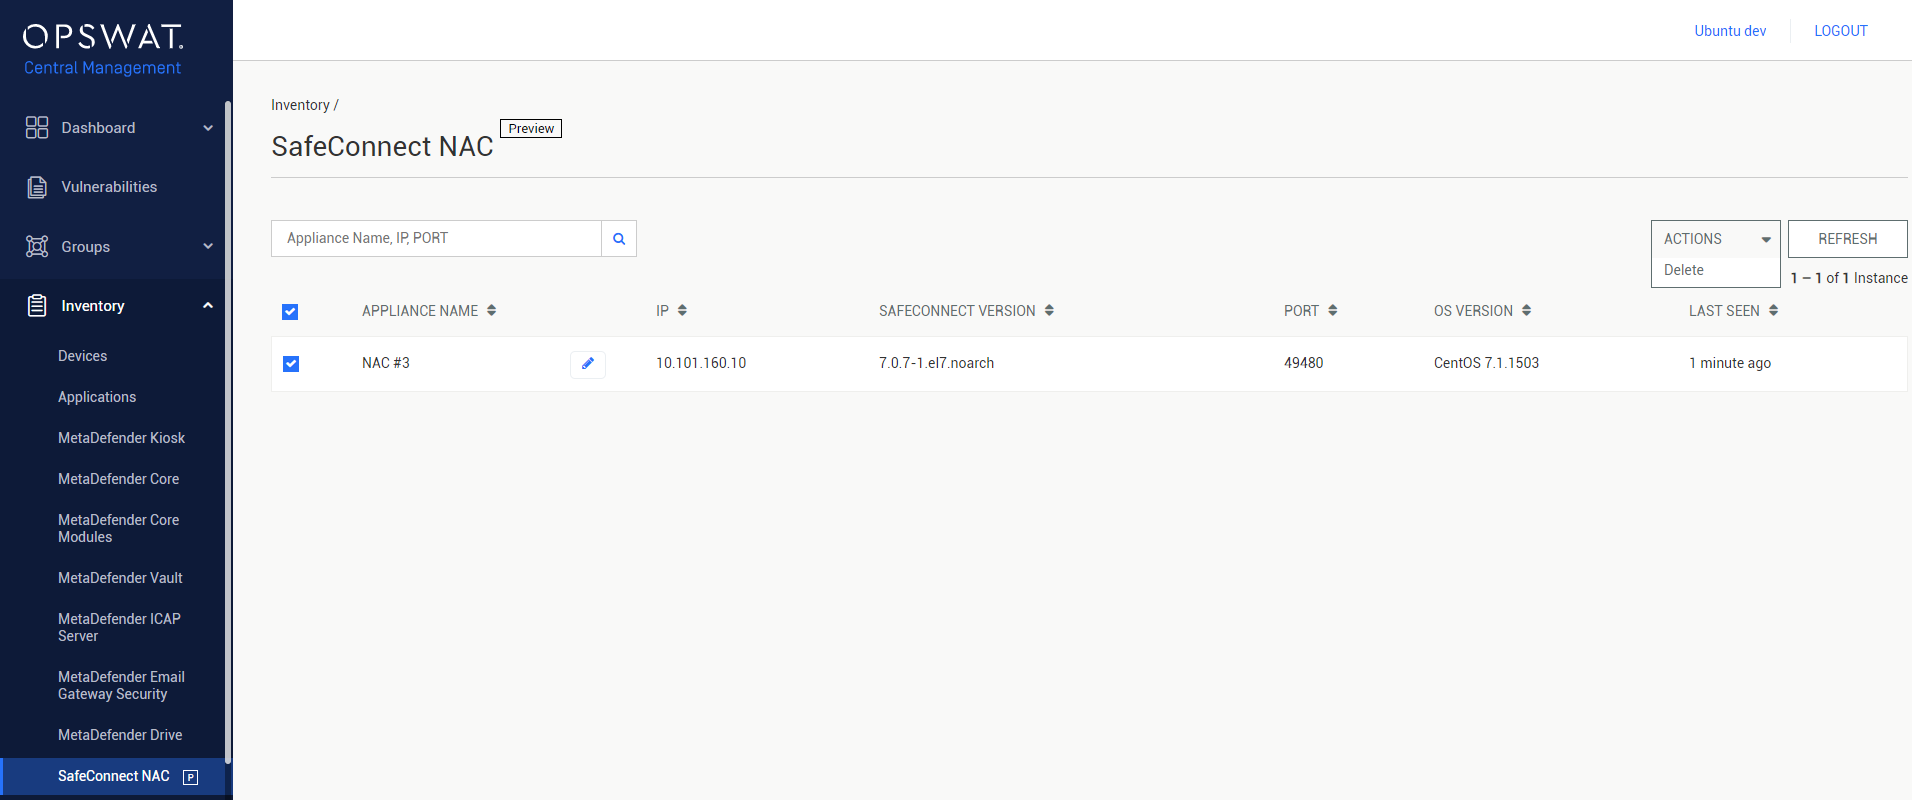Click the IP address 10.101.160.10
1912x800 pixels.
click(x=701, y=363)
